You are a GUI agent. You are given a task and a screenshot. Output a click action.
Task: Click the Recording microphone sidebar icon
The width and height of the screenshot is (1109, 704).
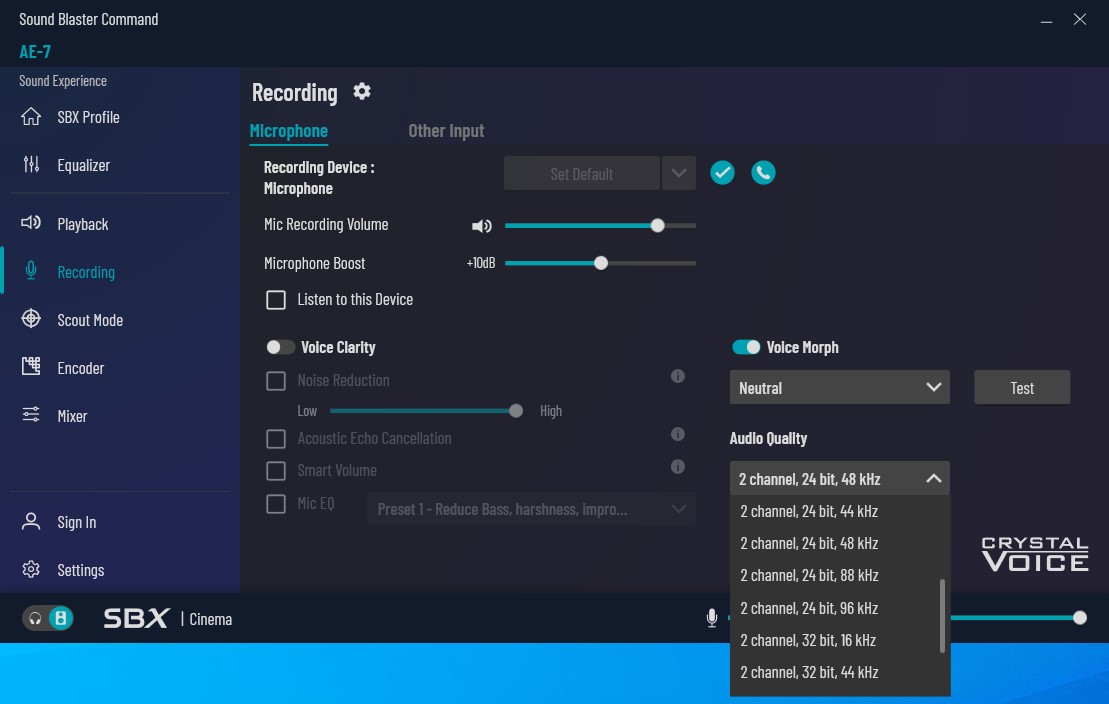(31, 271)
